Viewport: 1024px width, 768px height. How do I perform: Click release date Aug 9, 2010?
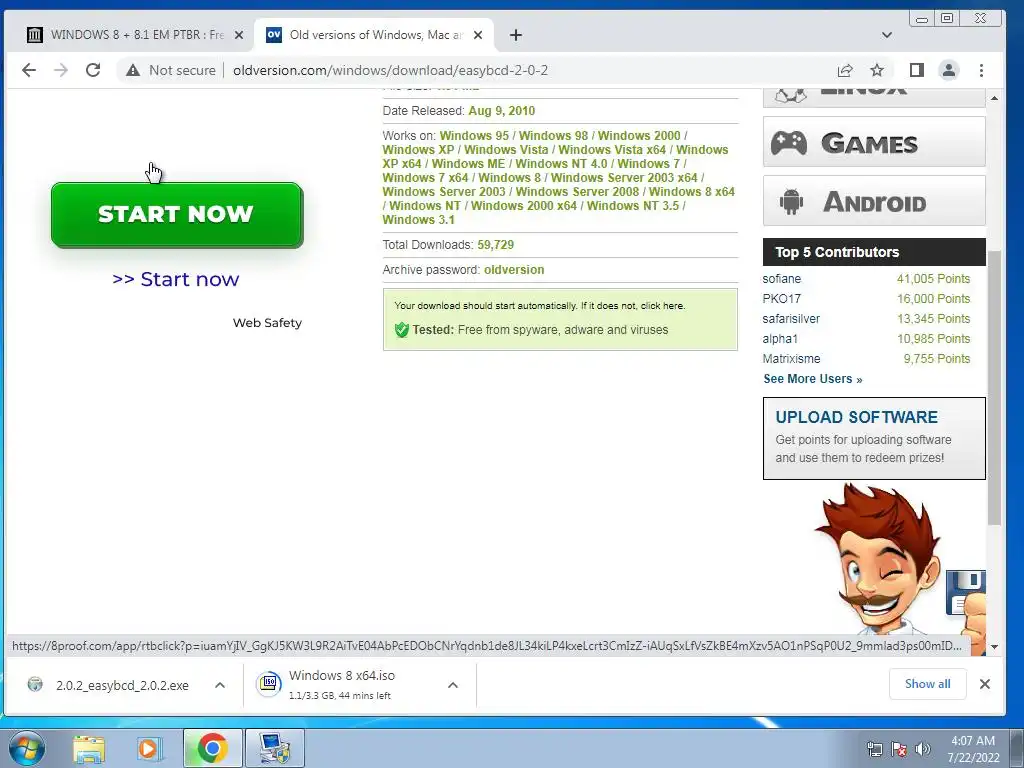pos(502,111)
